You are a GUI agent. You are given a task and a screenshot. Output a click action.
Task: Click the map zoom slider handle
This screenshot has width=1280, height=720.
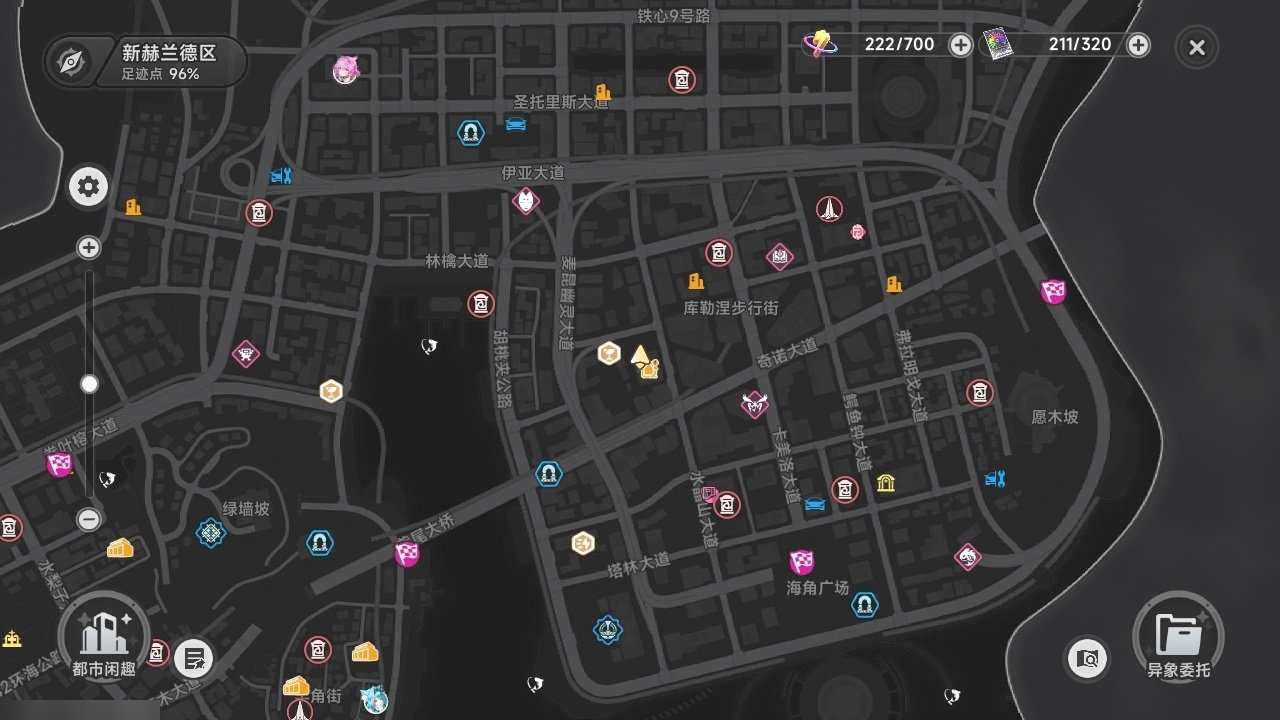(89, 384)
